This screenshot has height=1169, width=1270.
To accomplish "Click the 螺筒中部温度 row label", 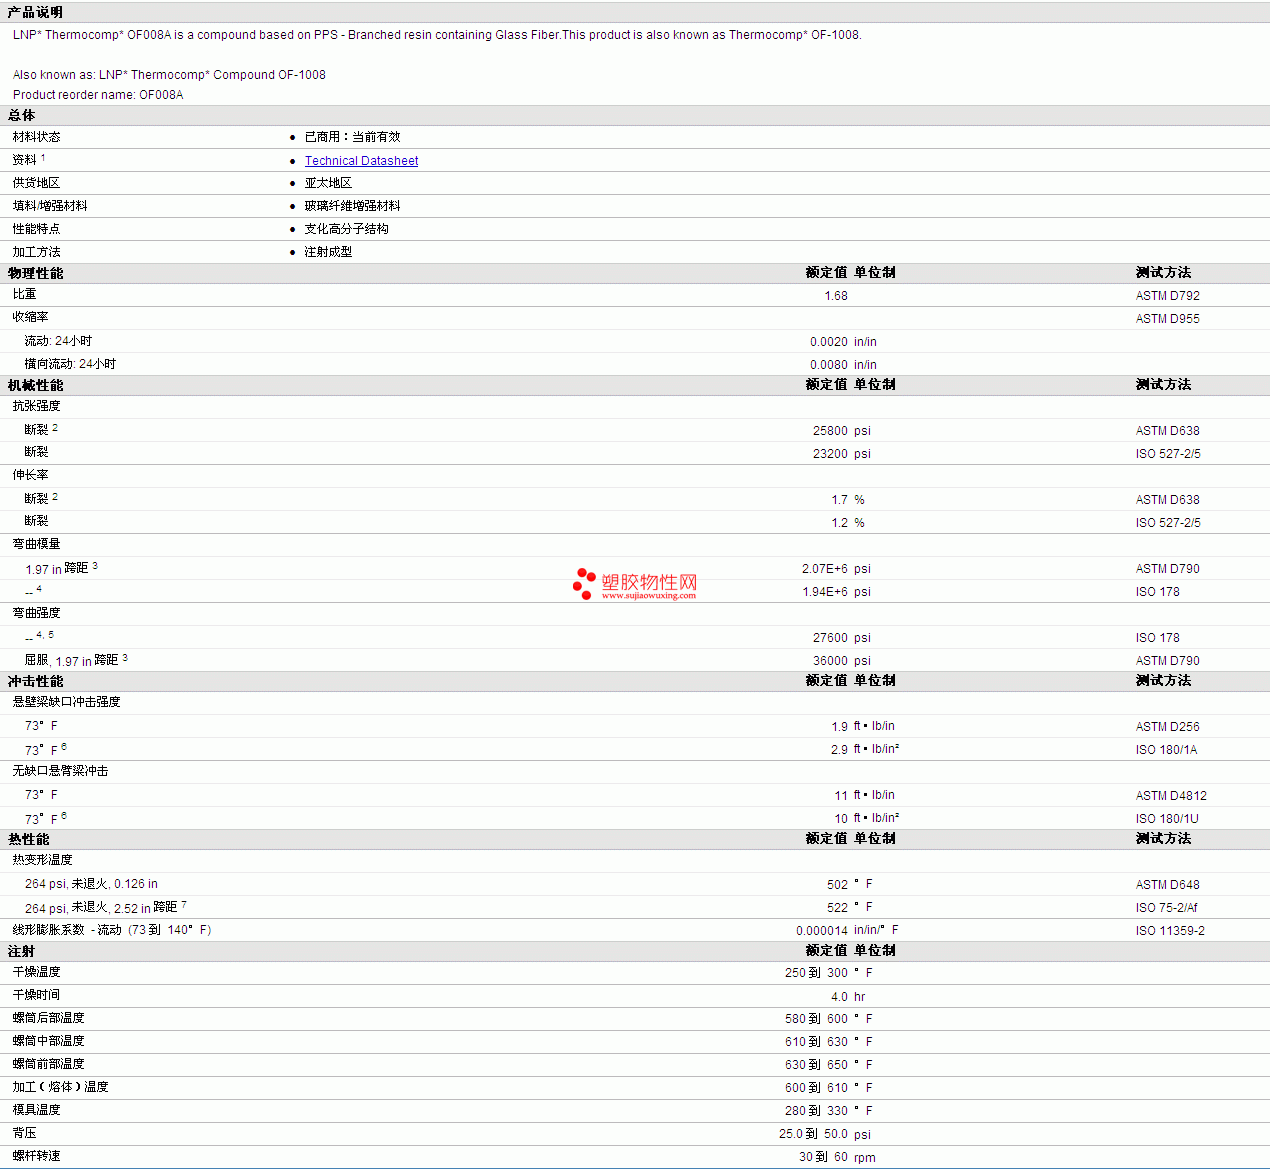I will click(48, 1041).
